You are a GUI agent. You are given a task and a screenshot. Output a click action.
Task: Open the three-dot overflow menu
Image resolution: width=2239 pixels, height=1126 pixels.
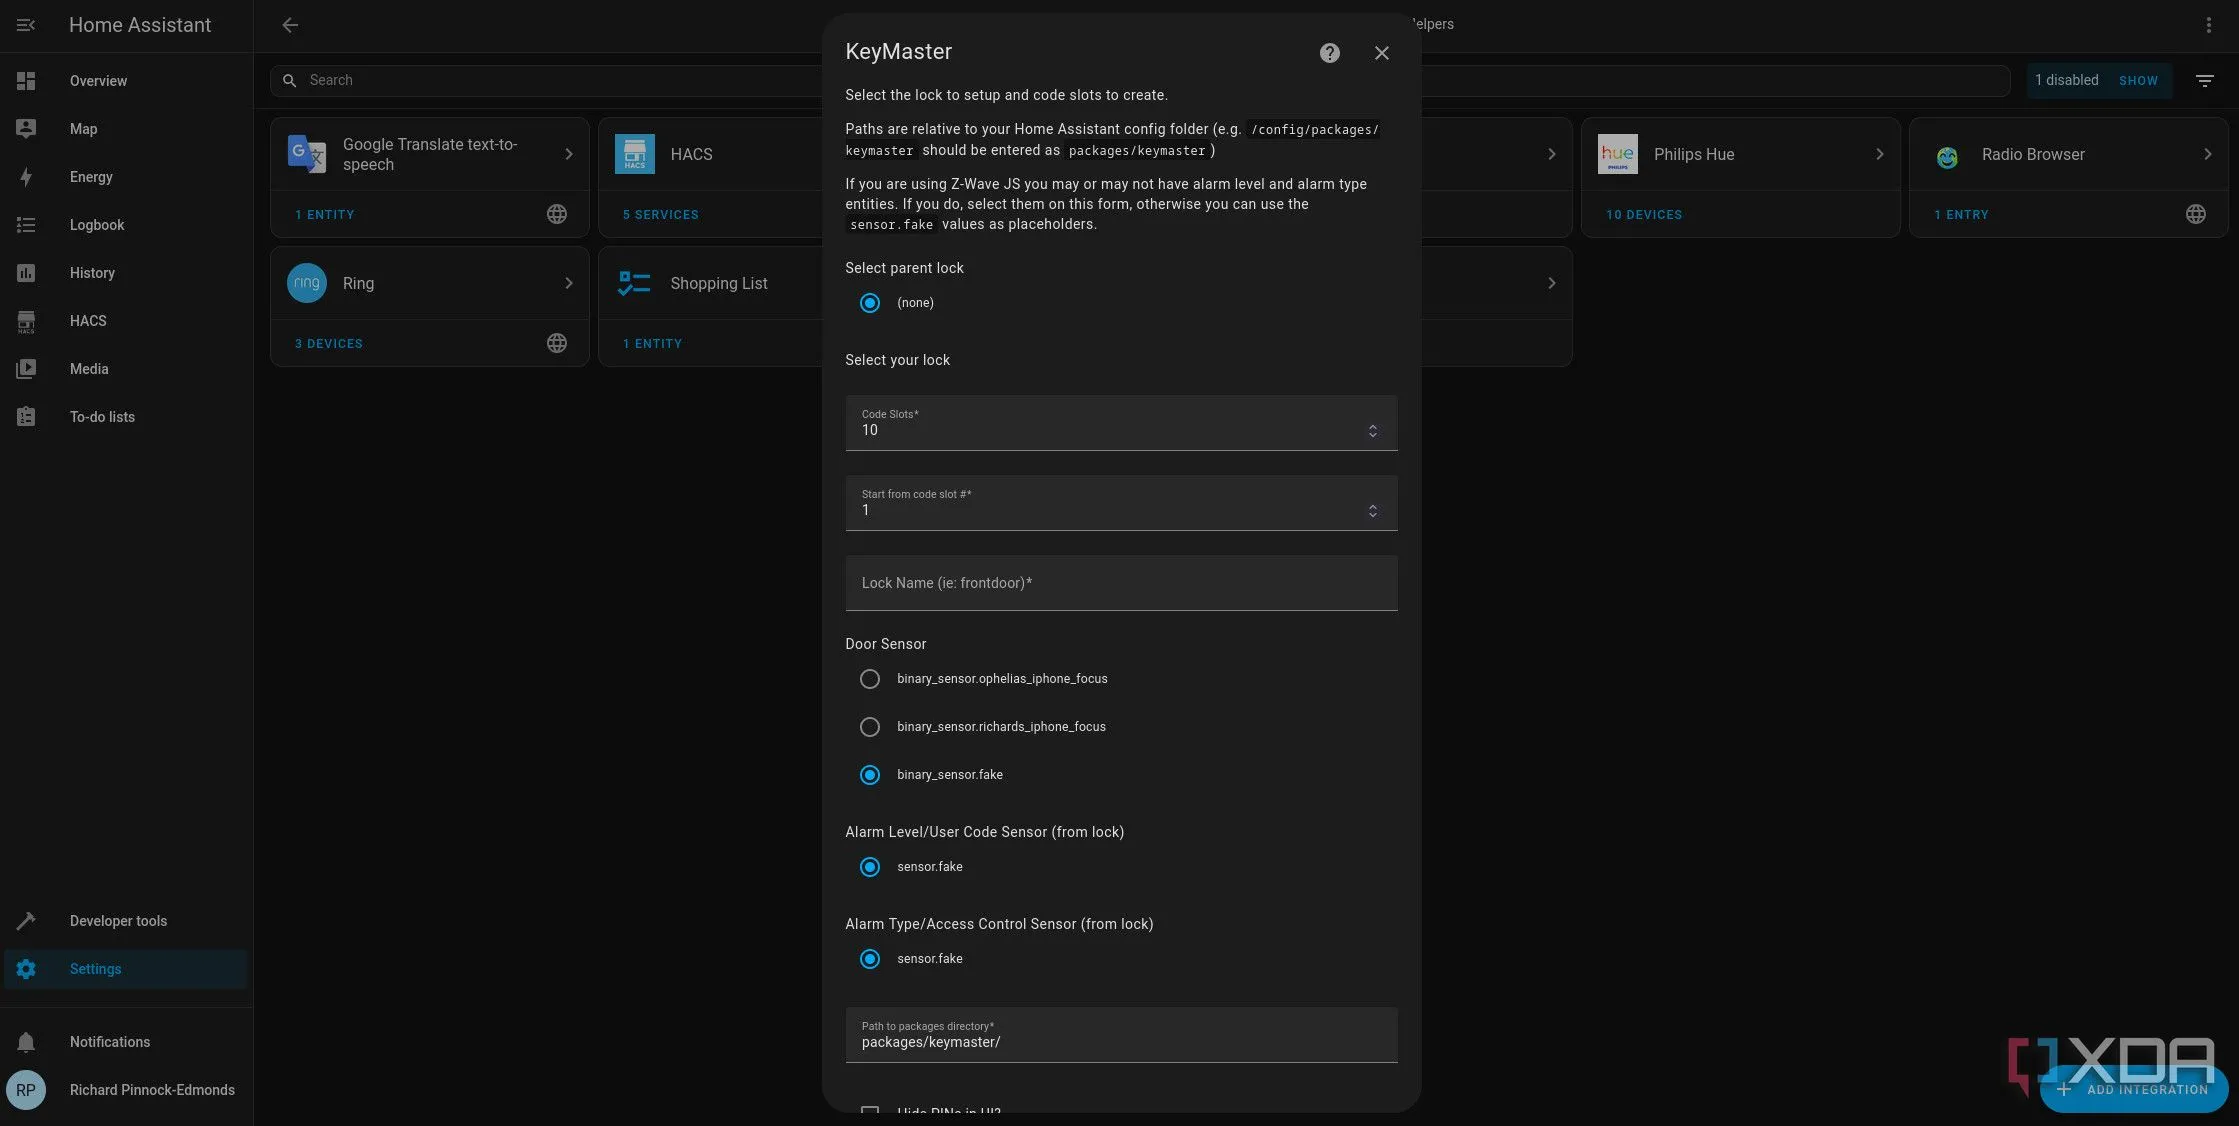pyautogui.click(x=2208, y=25)
